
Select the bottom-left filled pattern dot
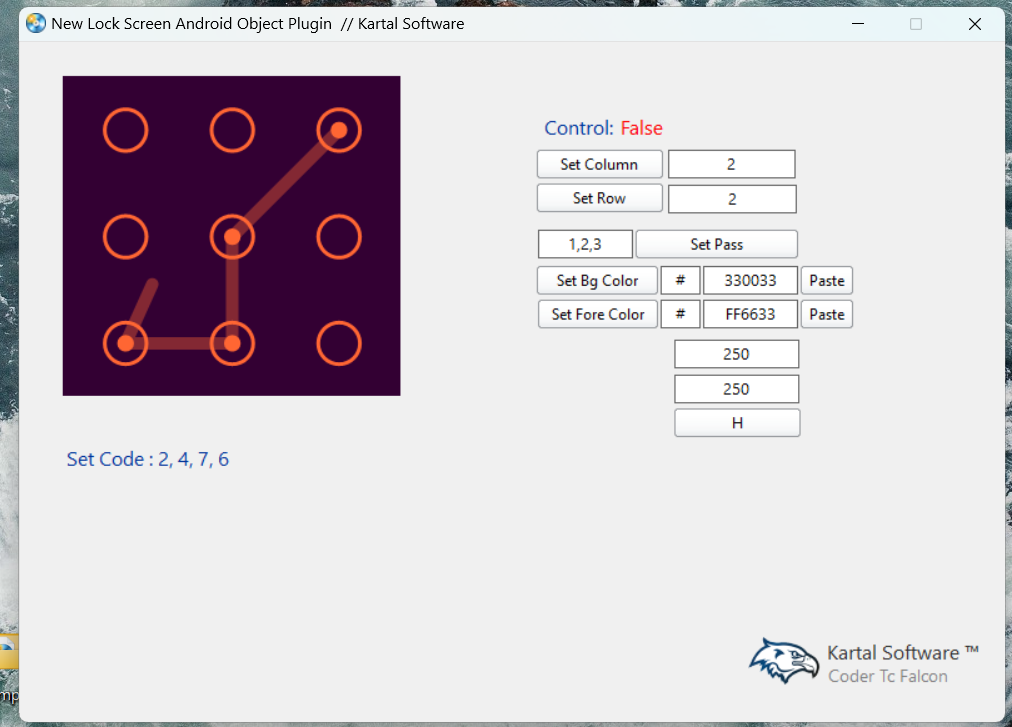(x=126, y=343)
